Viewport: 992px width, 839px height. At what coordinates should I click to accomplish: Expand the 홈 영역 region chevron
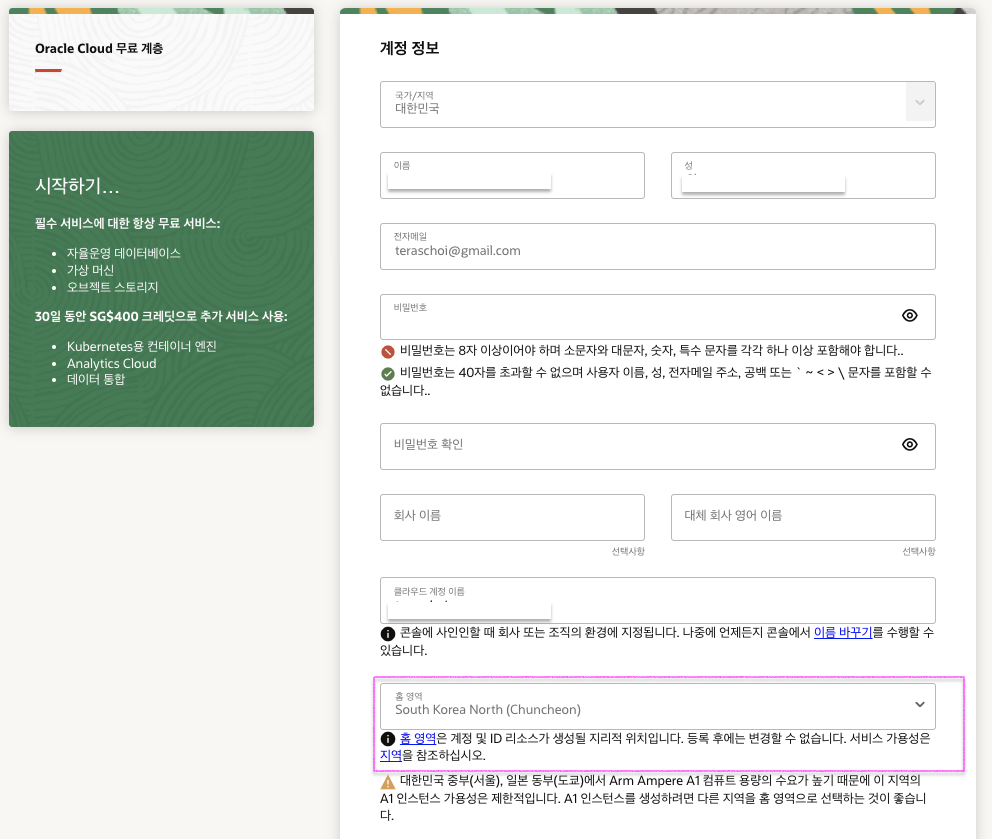click(x=920, y=705)
